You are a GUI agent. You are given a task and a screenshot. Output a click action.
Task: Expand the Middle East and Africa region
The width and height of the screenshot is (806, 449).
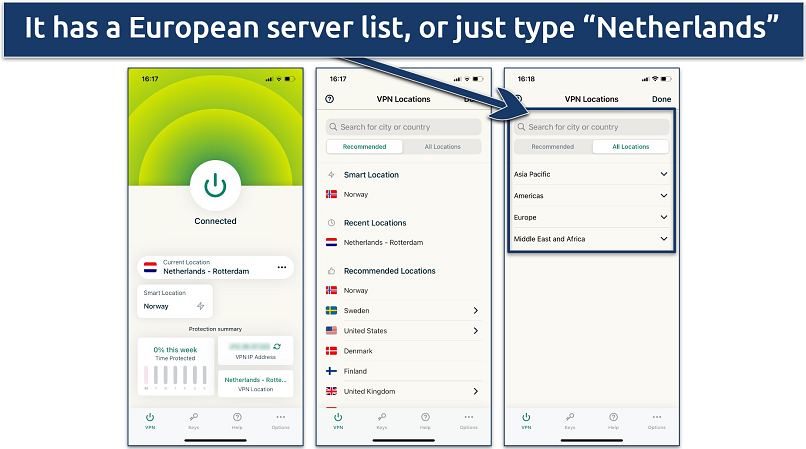tap(591, 239)
